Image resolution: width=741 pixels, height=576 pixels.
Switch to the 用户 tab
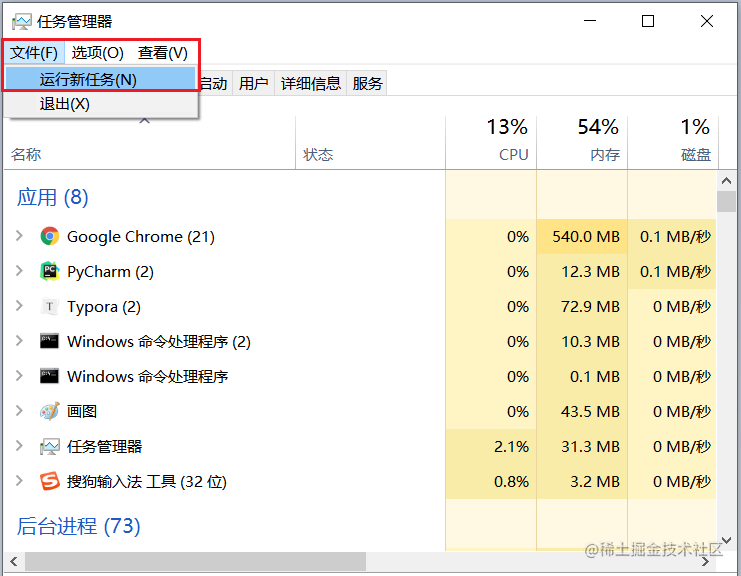click(253, 84)
